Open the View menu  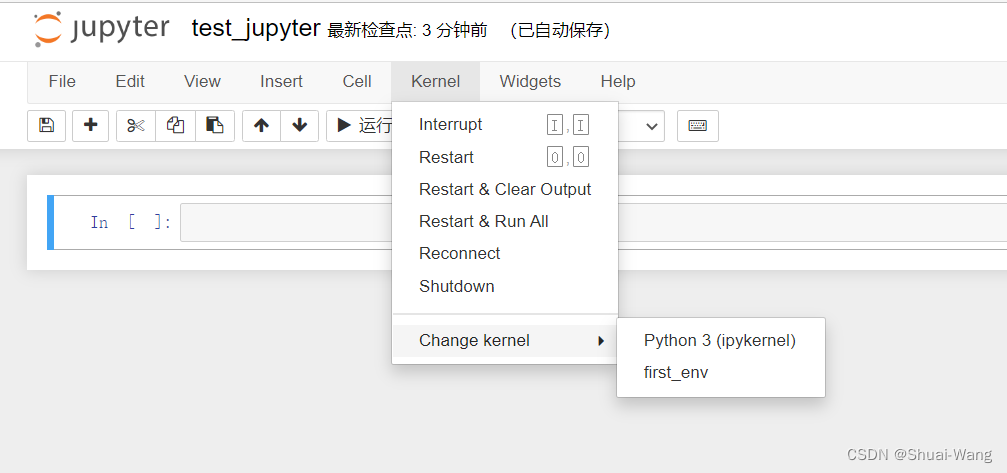coord(202,82)
